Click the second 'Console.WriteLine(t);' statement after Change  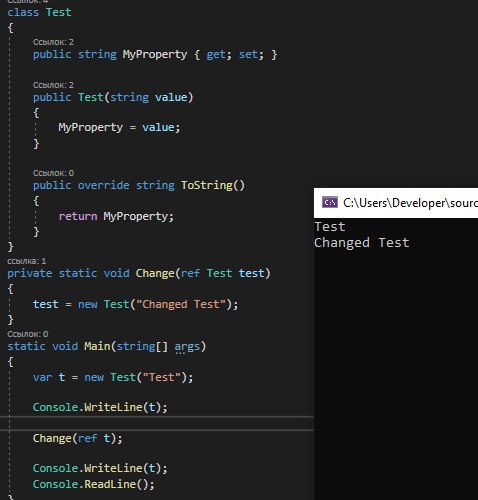pyautogui.click(x=100, y=468)
